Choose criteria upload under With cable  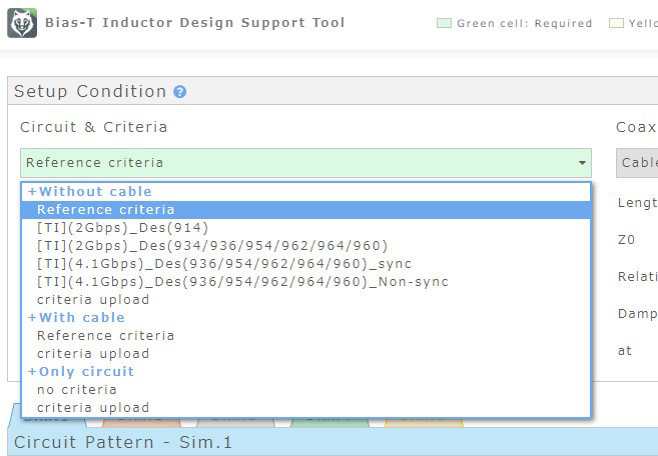point(93,354)
